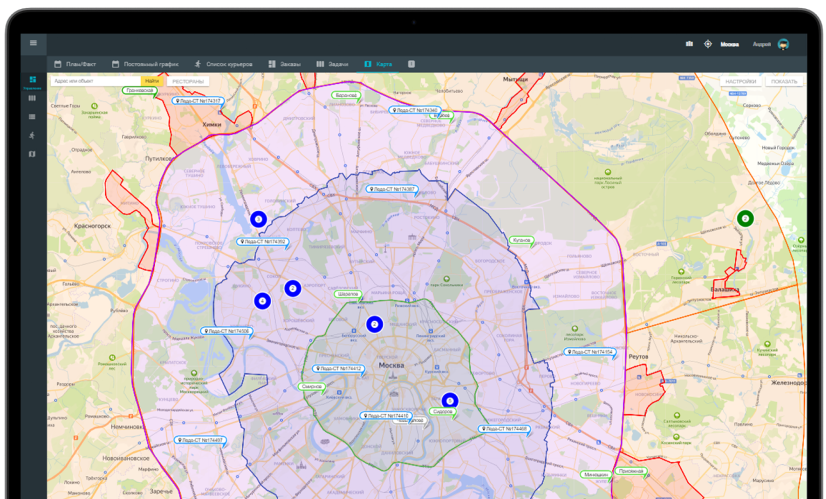Click the map layers icon in top bar
This screenshot has height=499, width=826.
coord(689,44)
